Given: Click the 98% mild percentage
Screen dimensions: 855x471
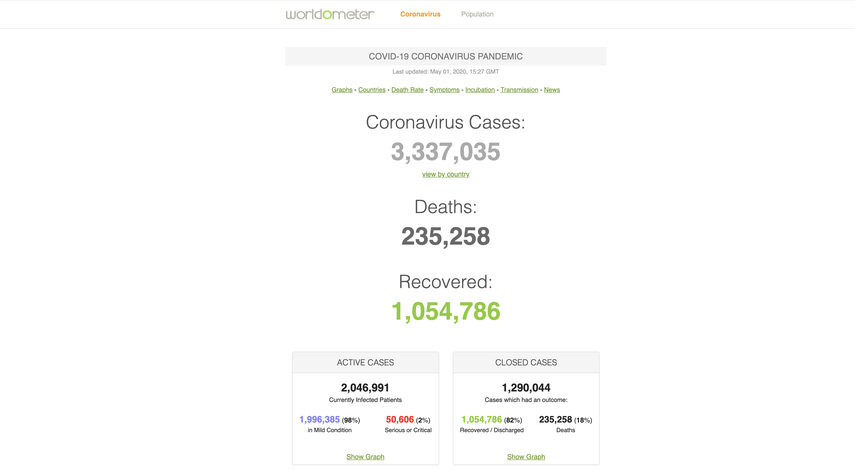Looking at the screenshot, I should click(x=351, y=420).
